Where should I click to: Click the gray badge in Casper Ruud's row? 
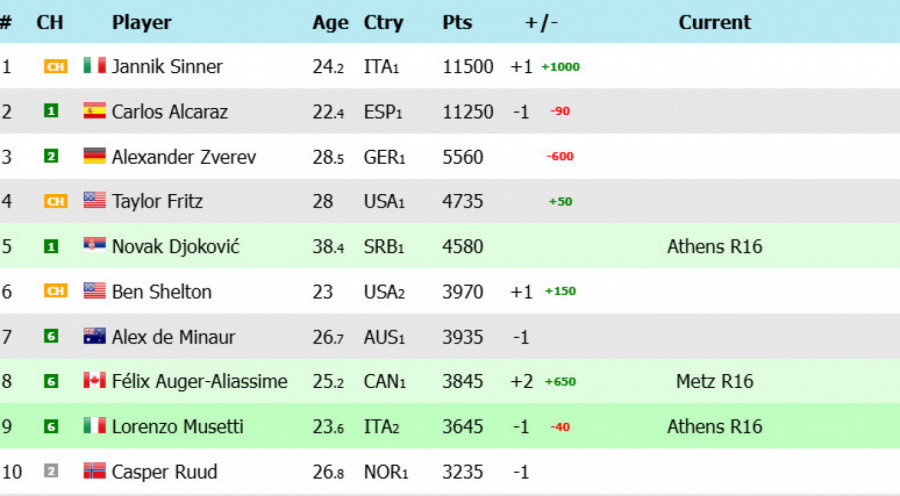(51, 471)
